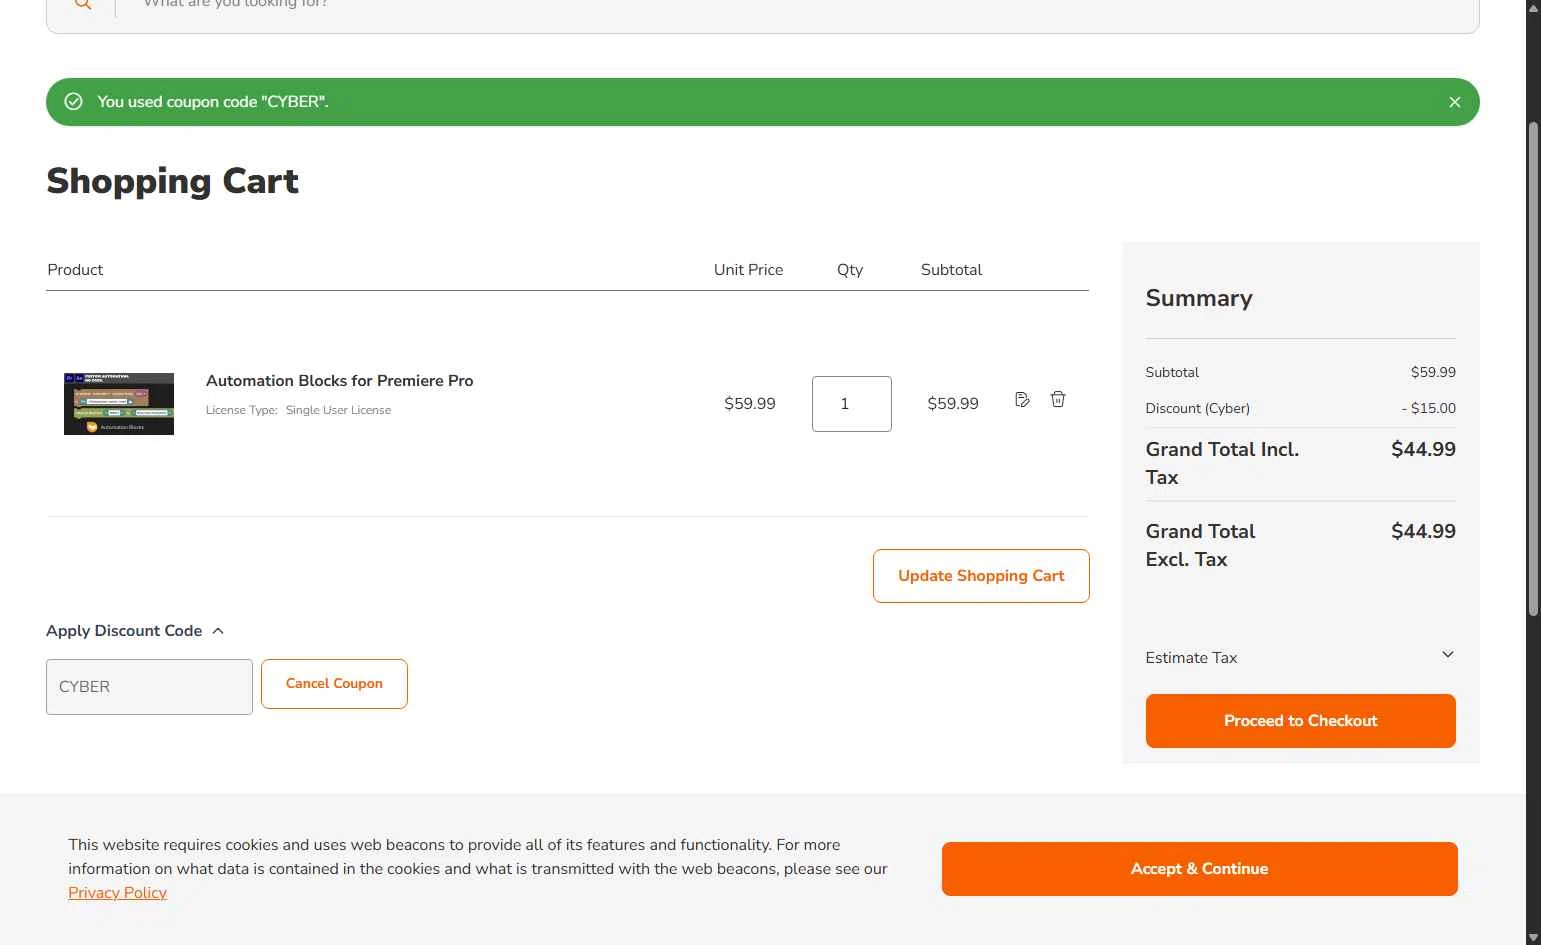Click the scrollbar down arrow
The image size is (1541, 945).
(1533, 937)
